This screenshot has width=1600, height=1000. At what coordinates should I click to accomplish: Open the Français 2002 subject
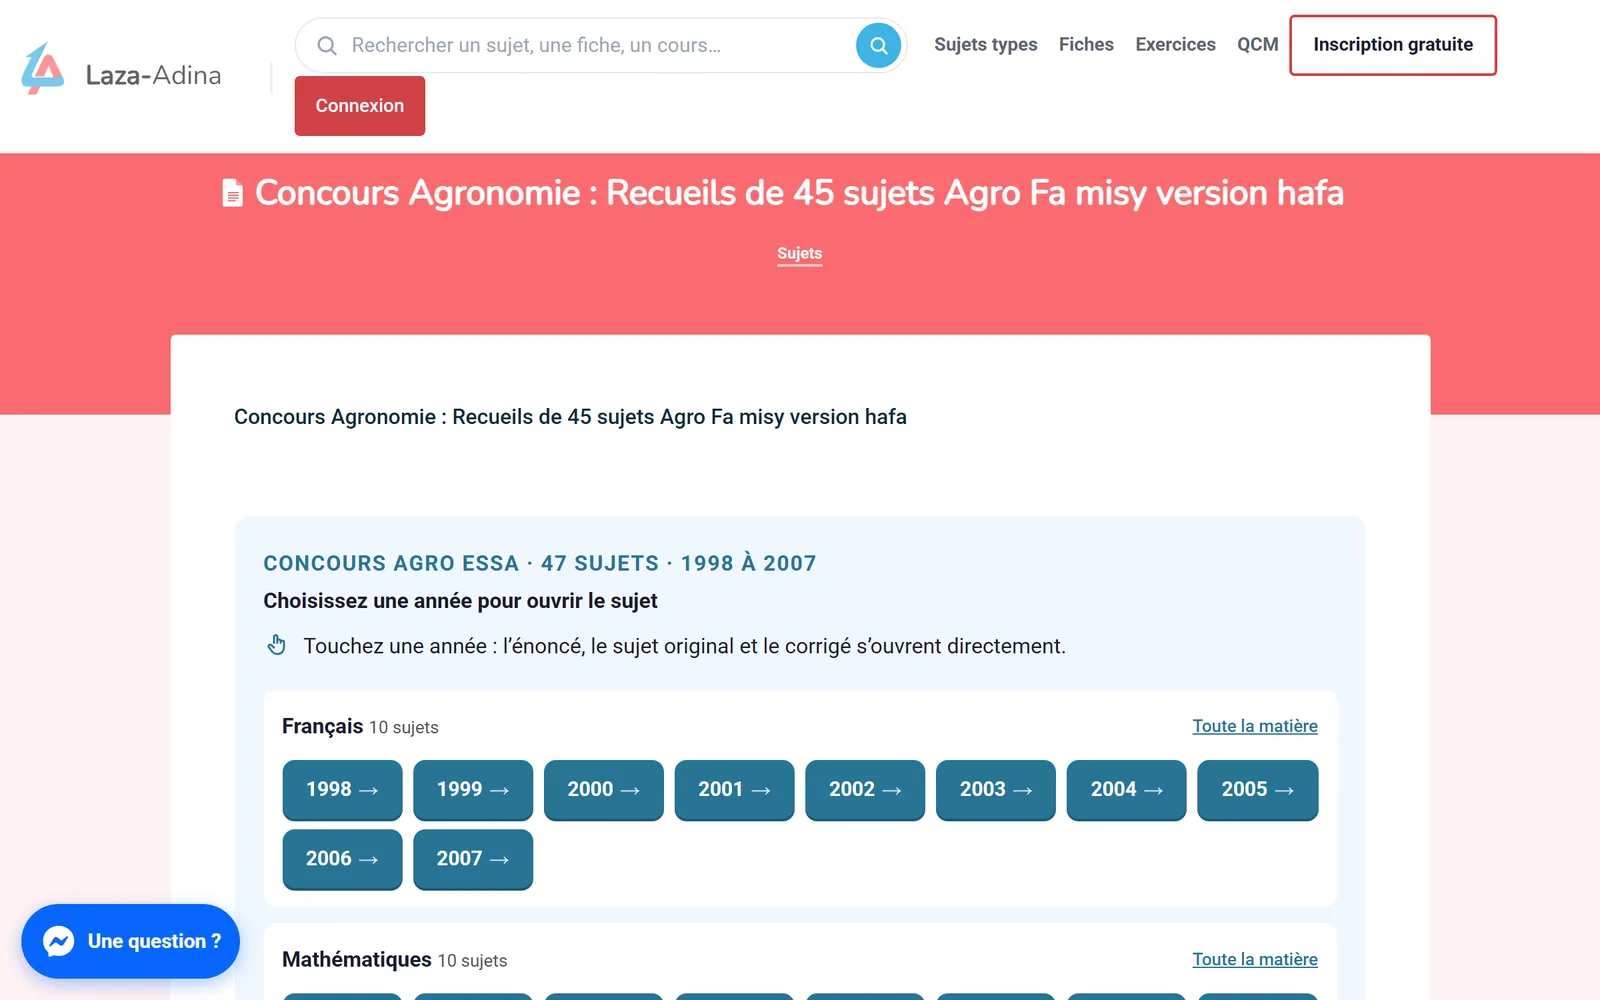(x=865, y=790)
